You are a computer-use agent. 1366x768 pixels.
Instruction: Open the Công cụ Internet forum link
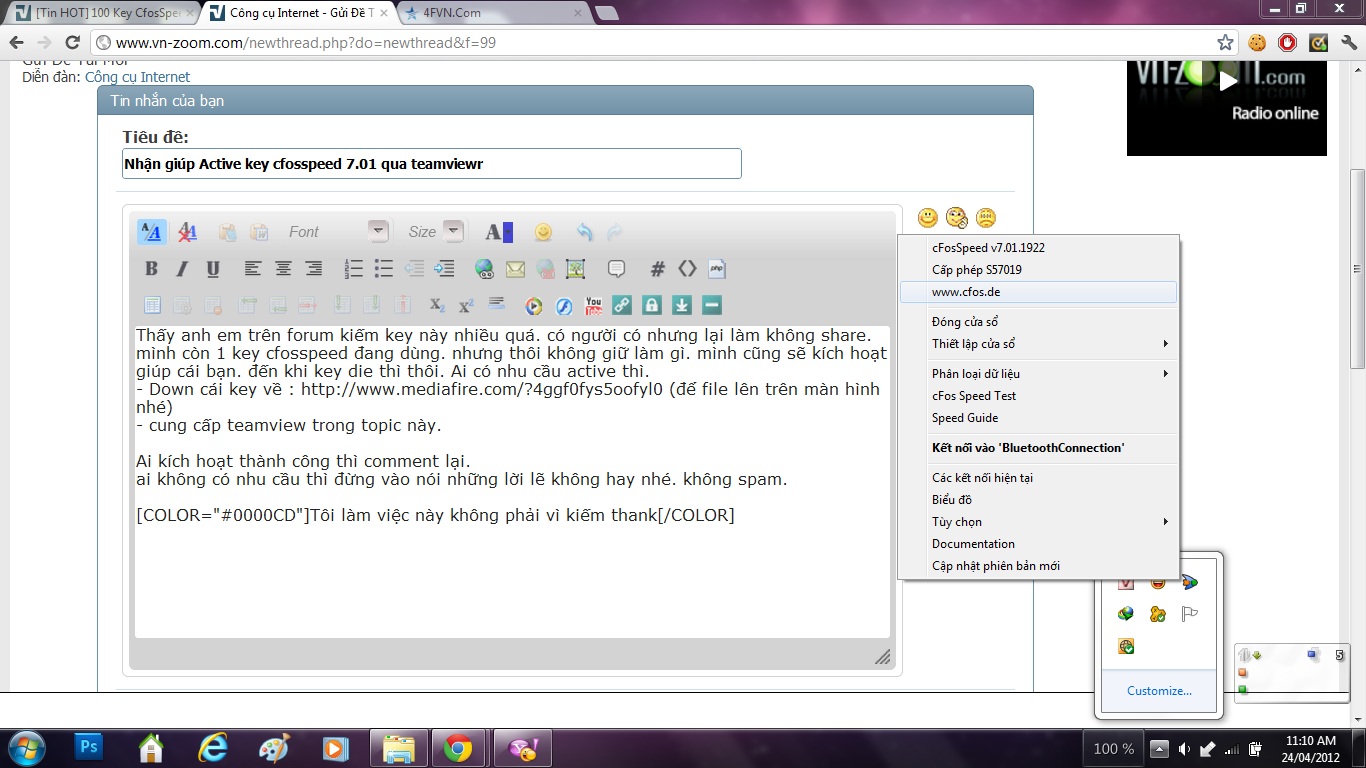click(x=137, y=77)
